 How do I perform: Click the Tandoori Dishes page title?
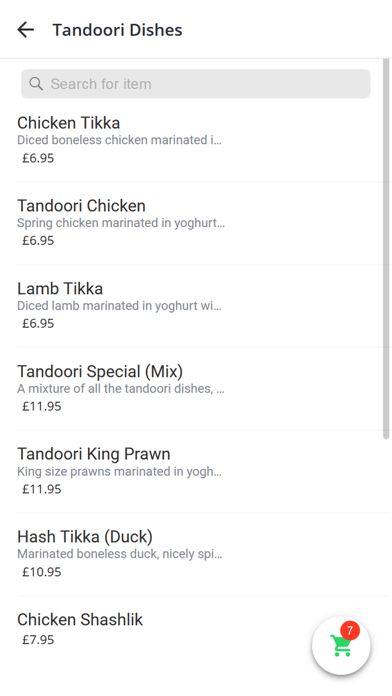117,30
